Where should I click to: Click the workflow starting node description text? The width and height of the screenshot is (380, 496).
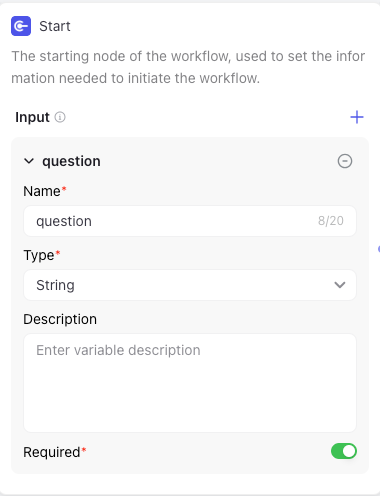pos(188,67)
